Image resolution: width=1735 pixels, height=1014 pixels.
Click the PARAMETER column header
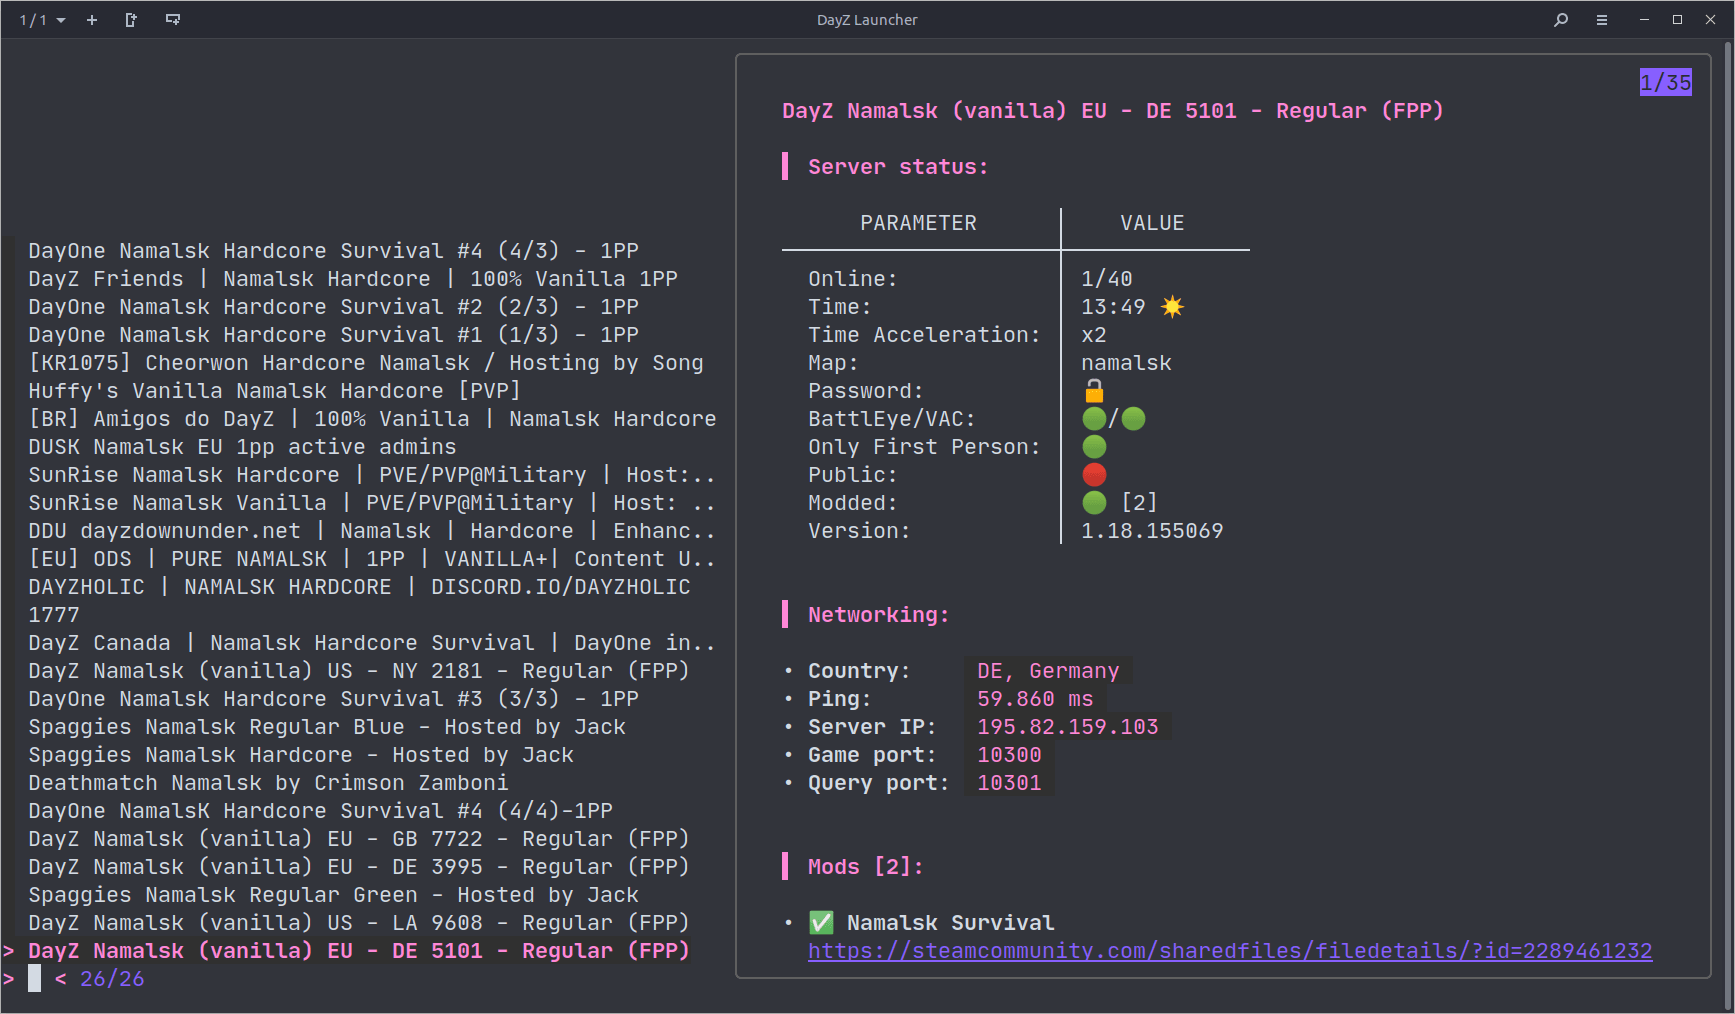click(x=918, y=223)
